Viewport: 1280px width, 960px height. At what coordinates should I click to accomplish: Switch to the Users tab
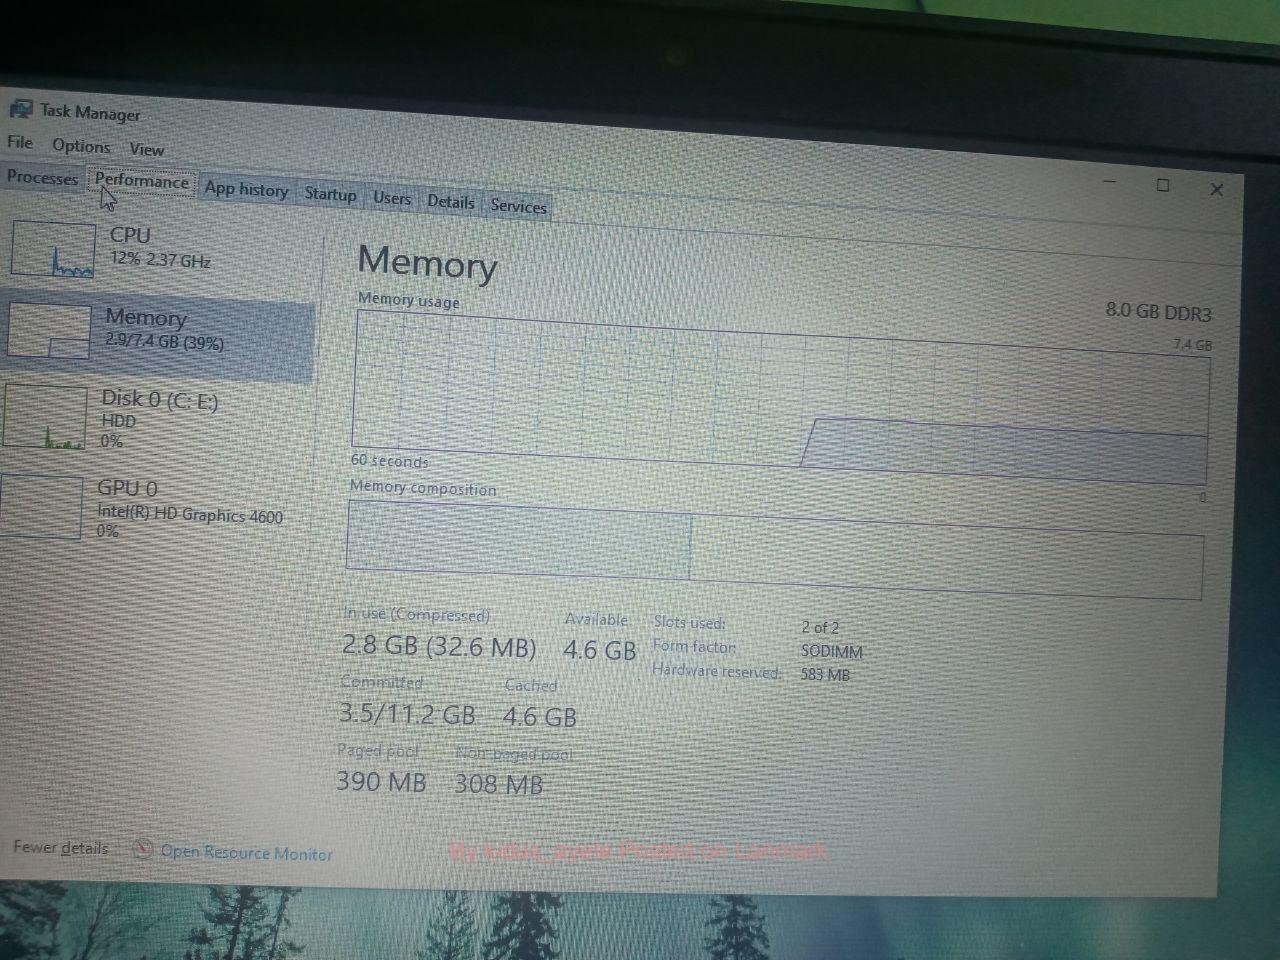coord(392,198)
